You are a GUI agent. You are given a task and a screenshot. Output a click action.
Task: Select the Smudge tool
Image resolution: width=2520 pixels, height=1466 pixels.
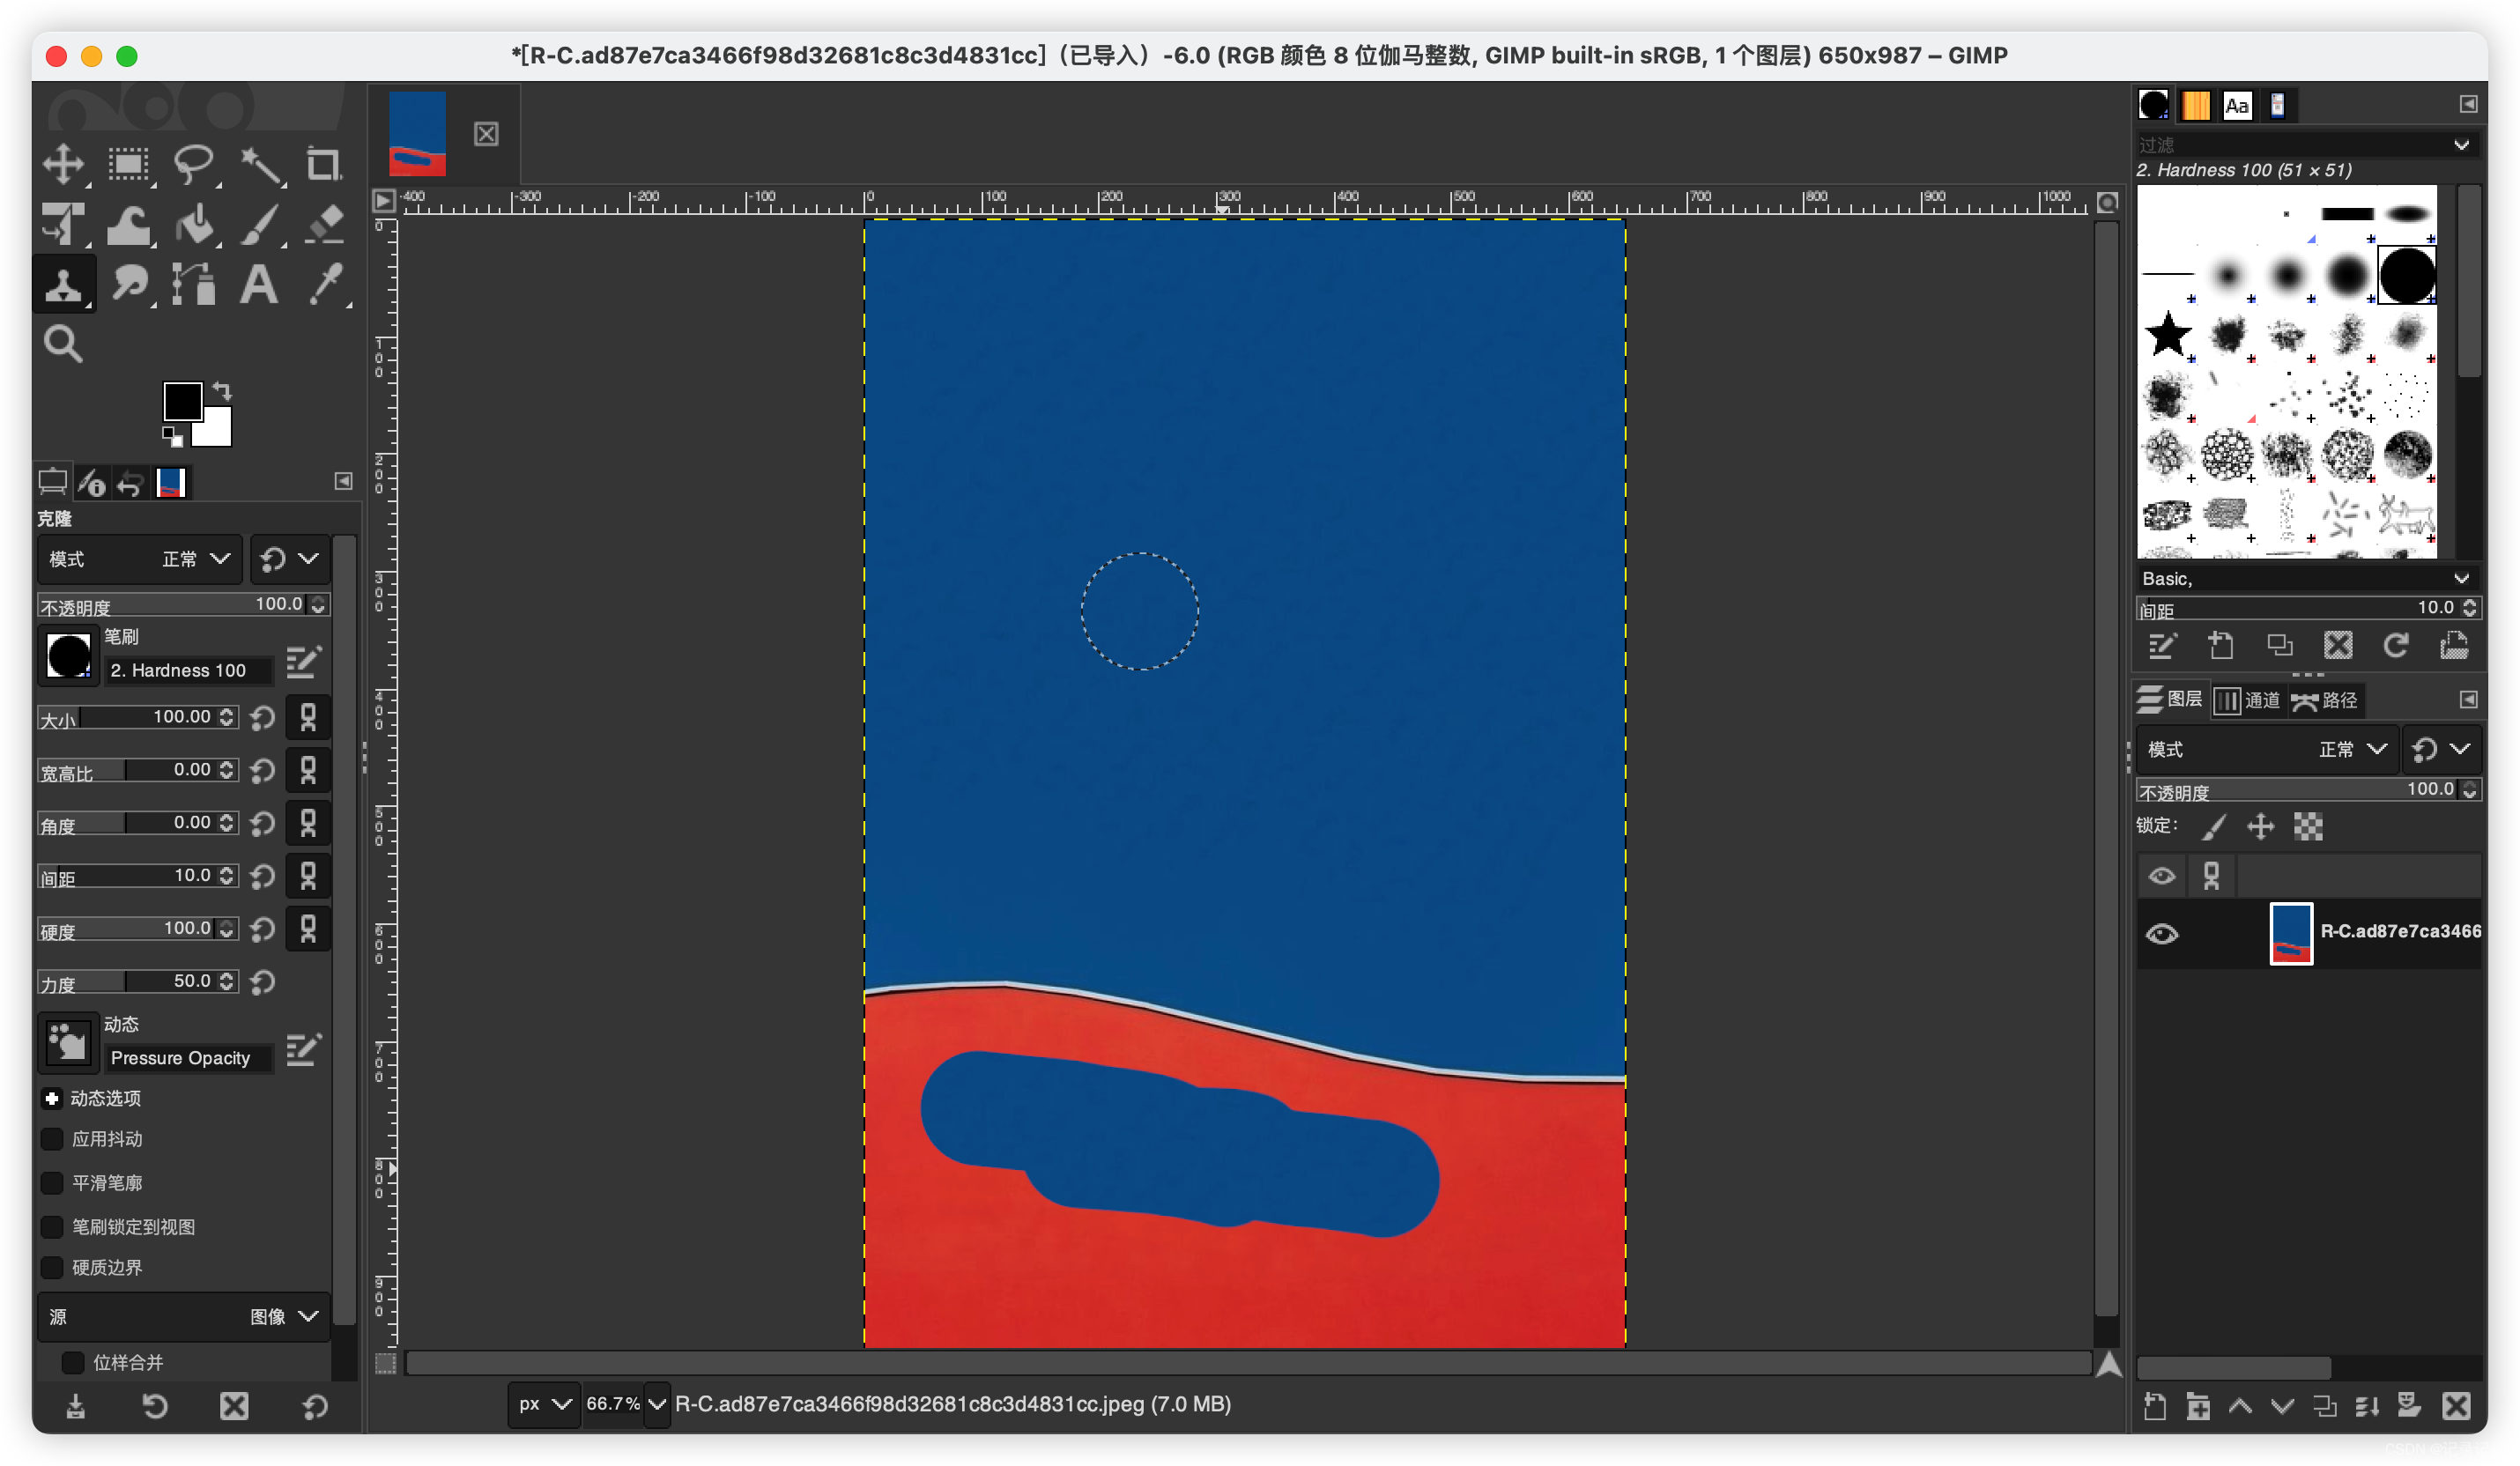129,285
